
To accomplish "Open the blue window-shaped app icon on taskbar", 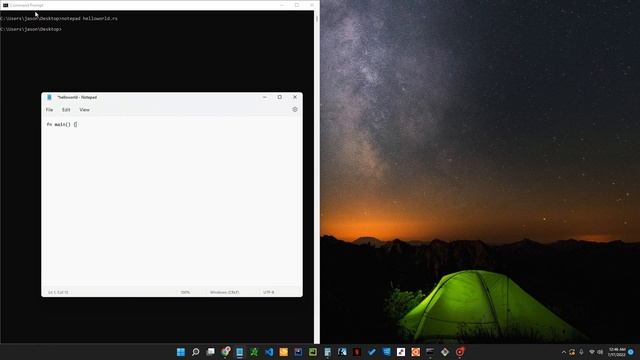I will [386, 352].
